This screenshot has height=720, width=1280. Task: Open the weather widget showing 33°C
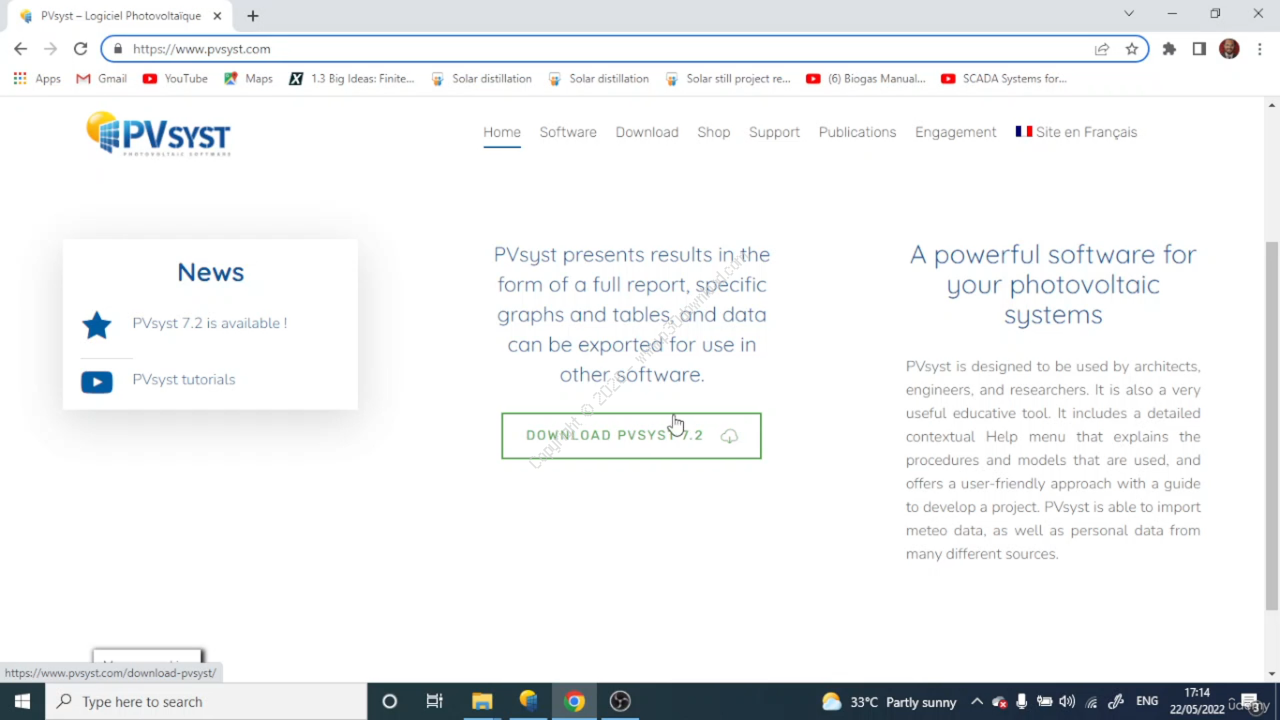point(889,702)
